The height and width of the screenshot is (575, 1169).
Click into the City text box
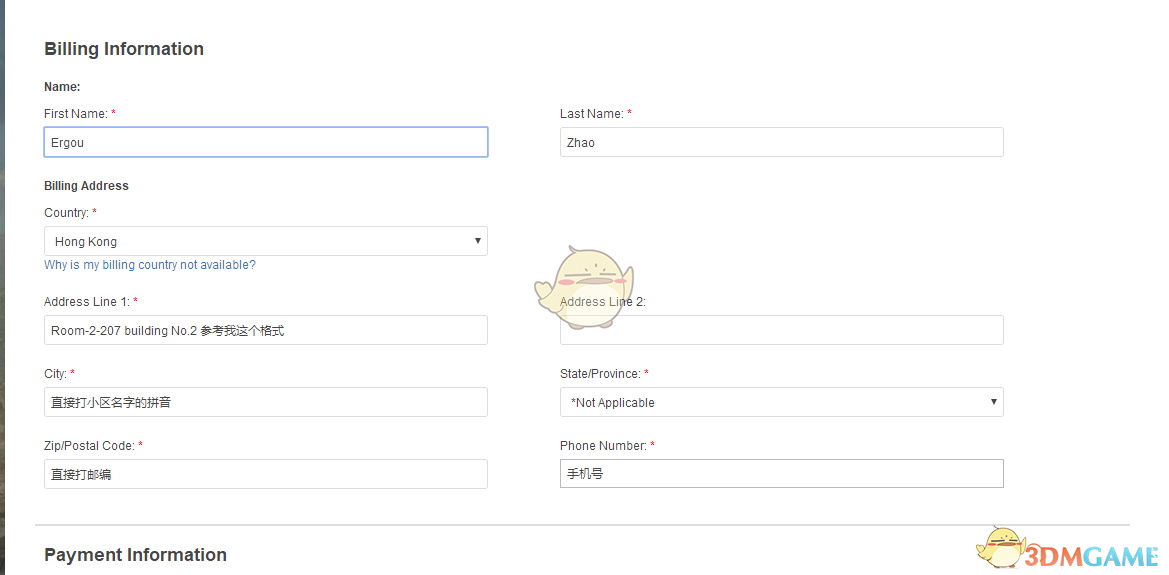click(265, 402)
